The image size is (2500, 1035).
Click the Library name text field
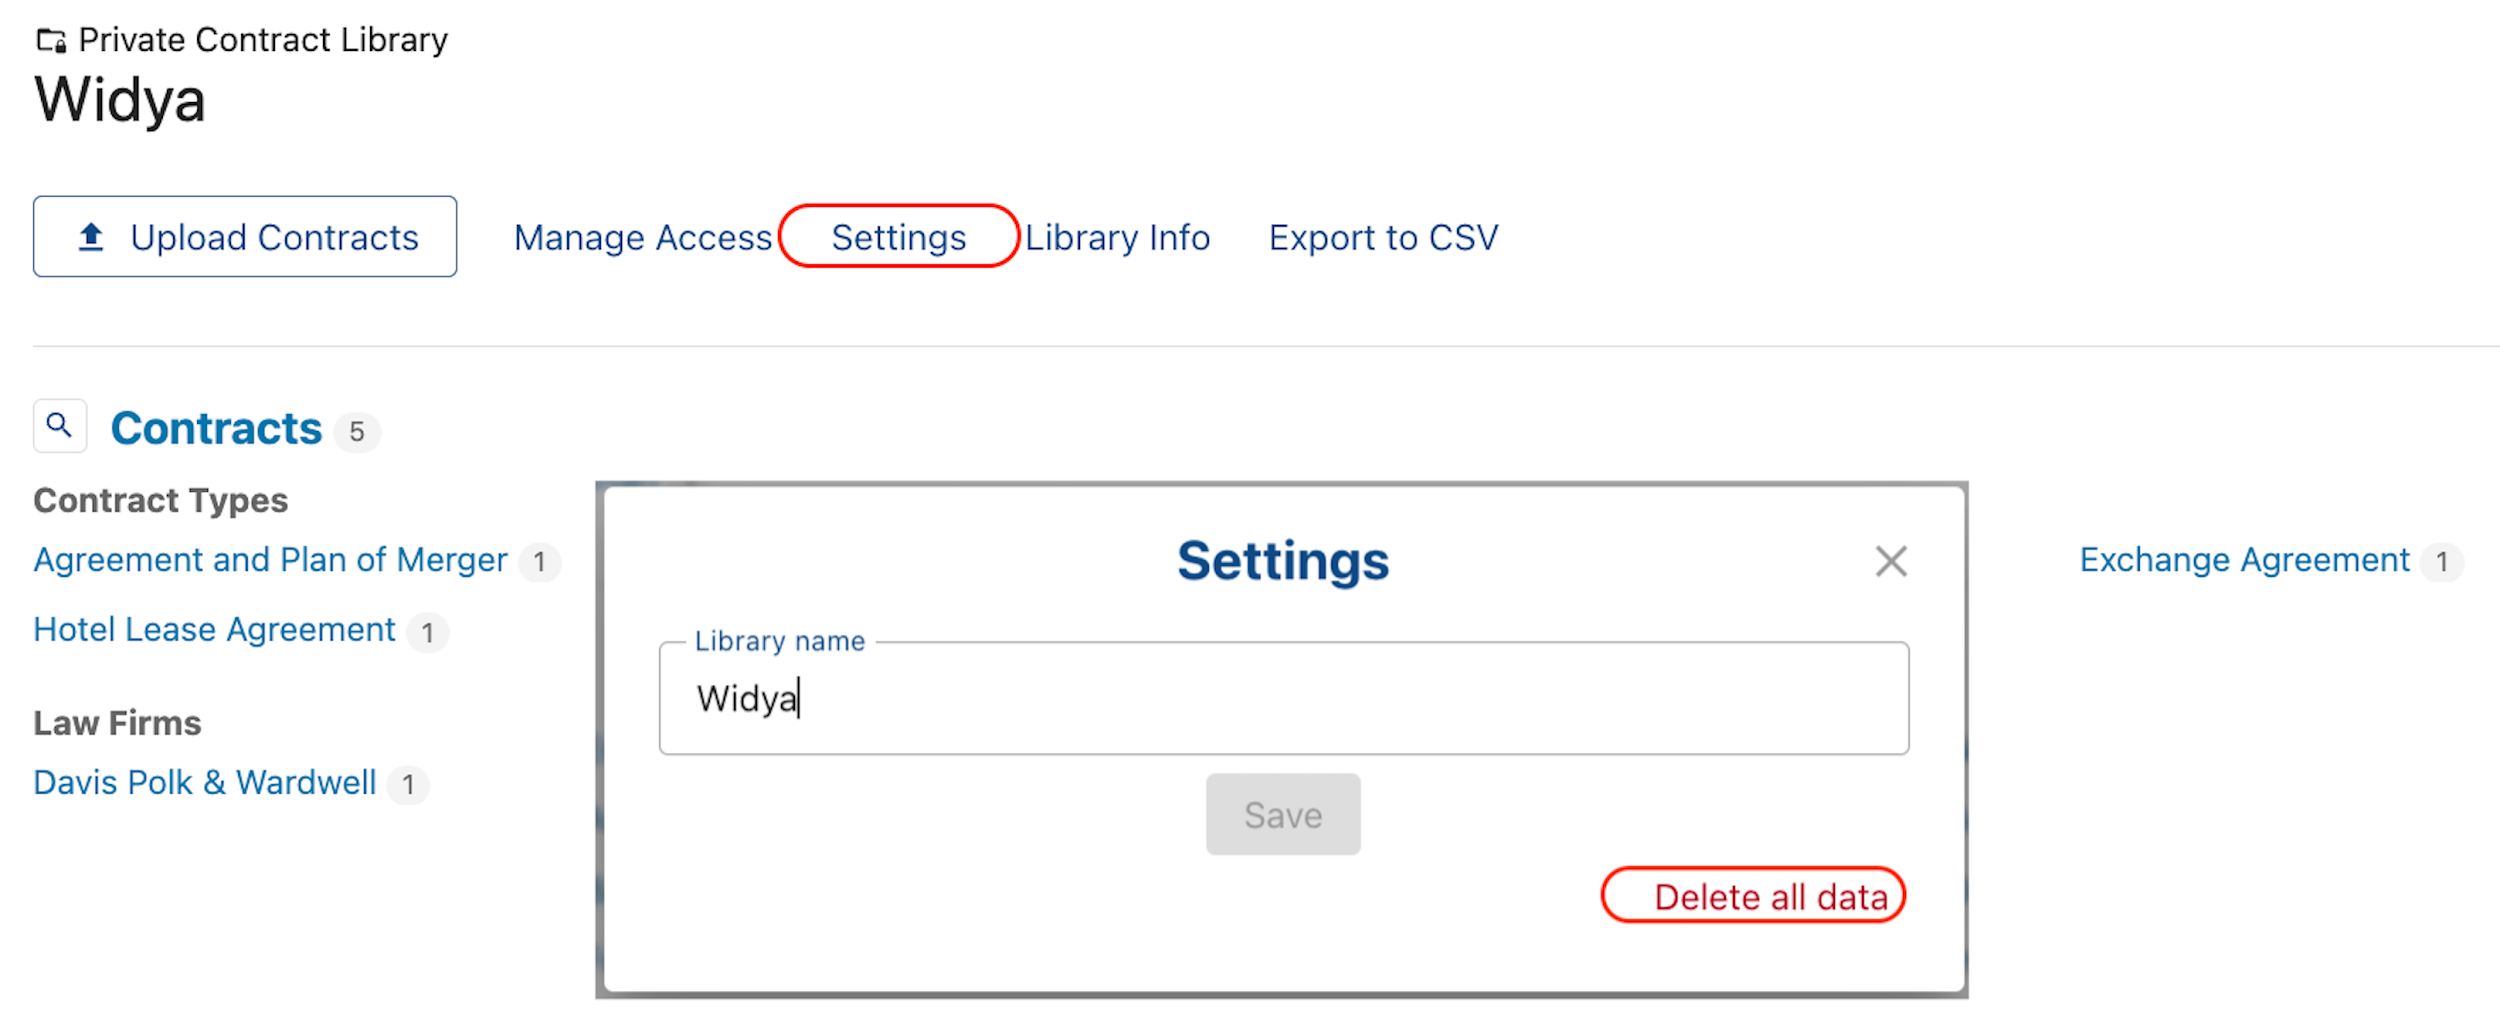(x=1284, y=698)
